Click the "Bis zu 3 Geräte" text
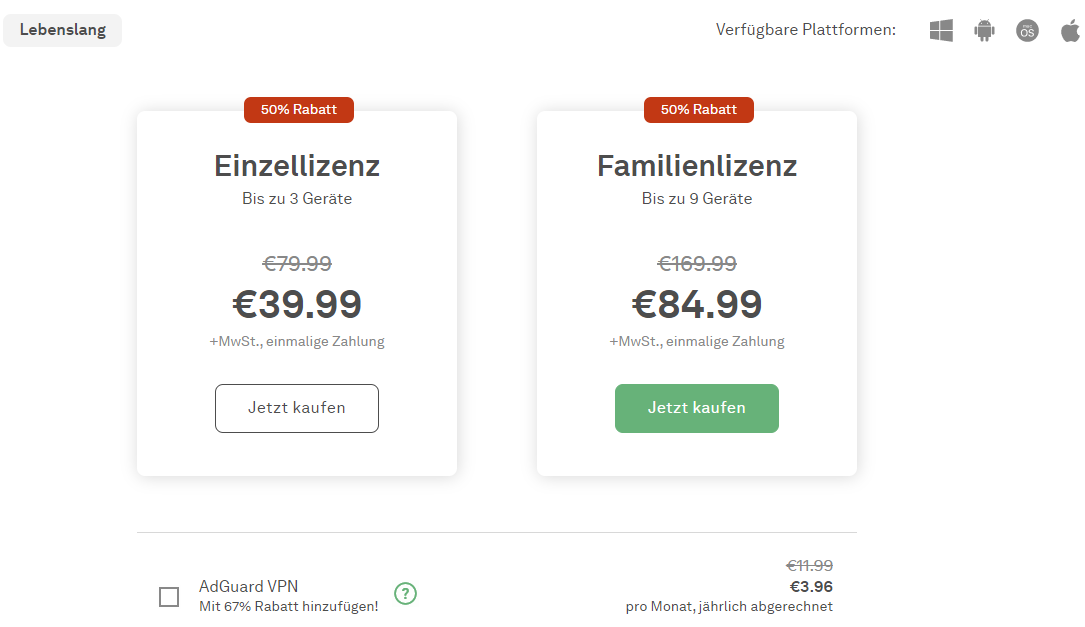This screenshot has width=1085, height=627. (x=297, y=199)
